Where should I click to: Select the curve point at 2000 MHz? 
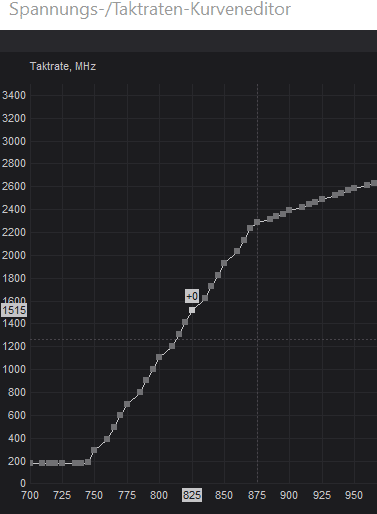coord(237,251)
